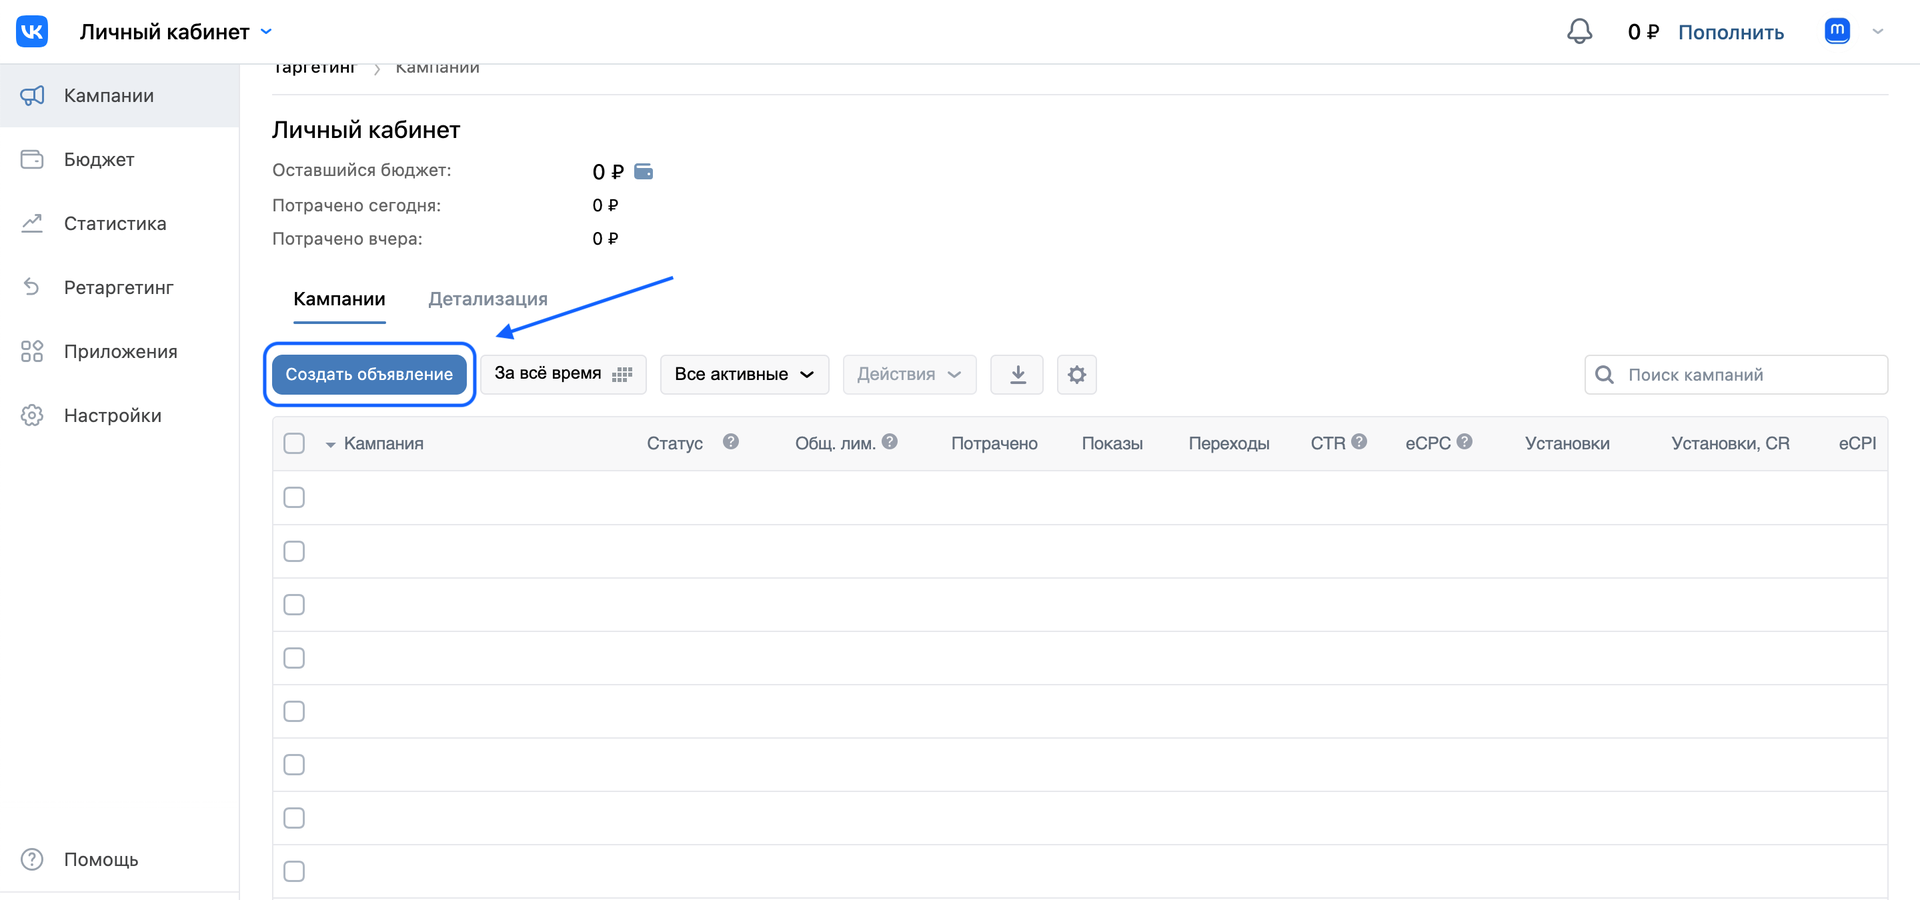Toggle the select-all campaigns checkbox in header
1920x900 pixels.
click(x=294, y=443)
